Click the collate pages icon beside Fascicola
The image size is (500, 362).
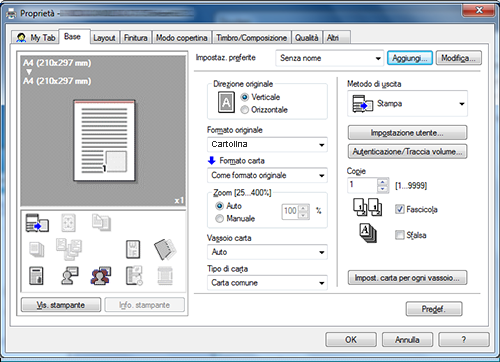pos(368,207)
